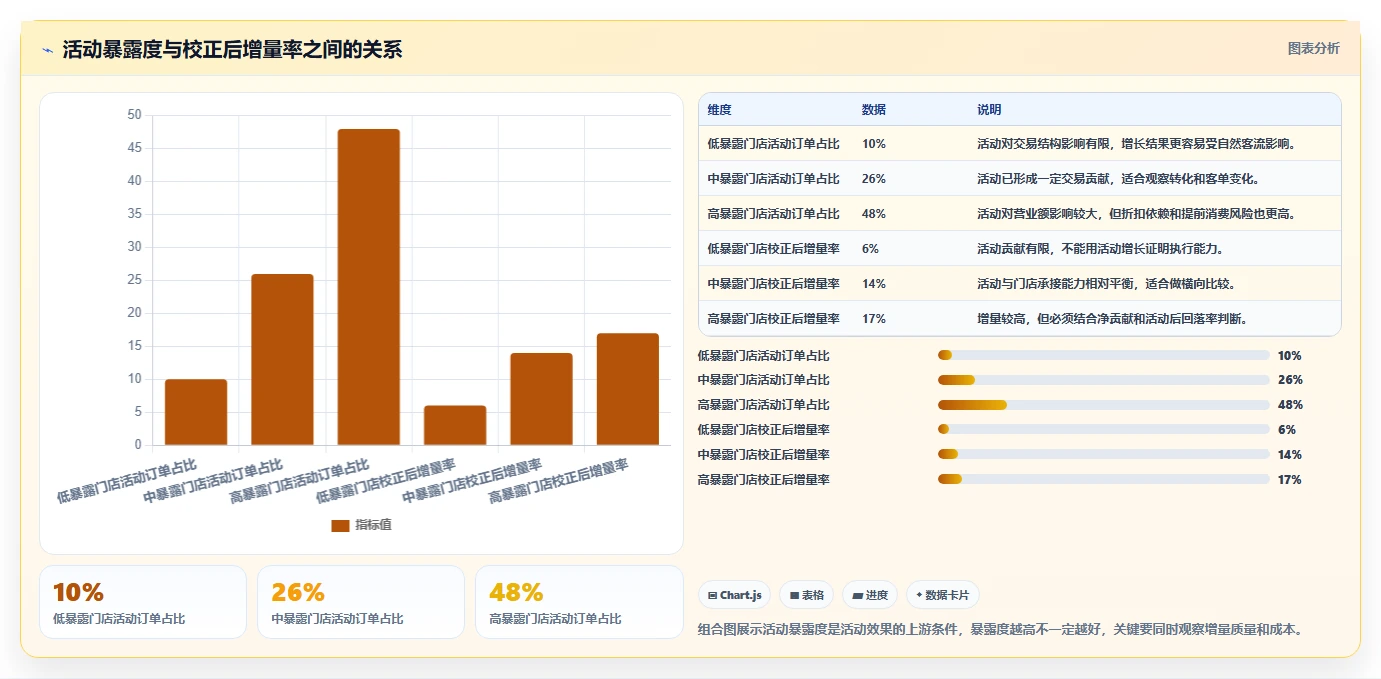Click the chart bar for 高暴露门店校正后增量率
The width and height of the screenshot is (1381, 679).
point(628,389)
